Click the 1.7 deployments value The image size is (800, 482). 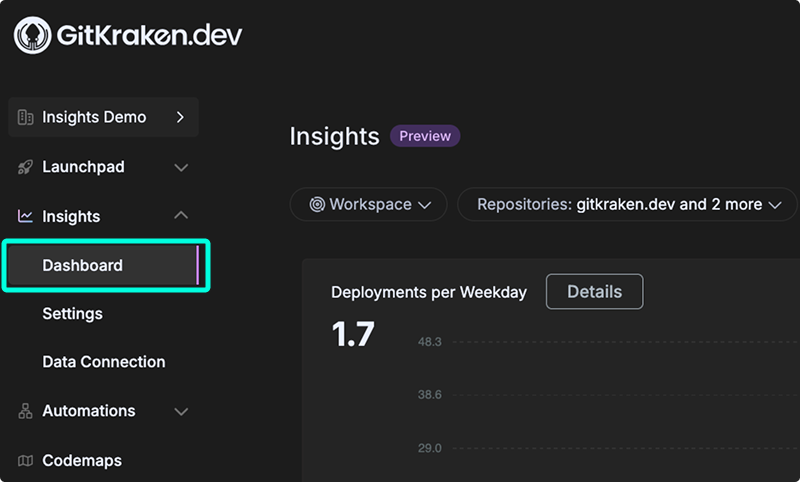pos(353,335)
